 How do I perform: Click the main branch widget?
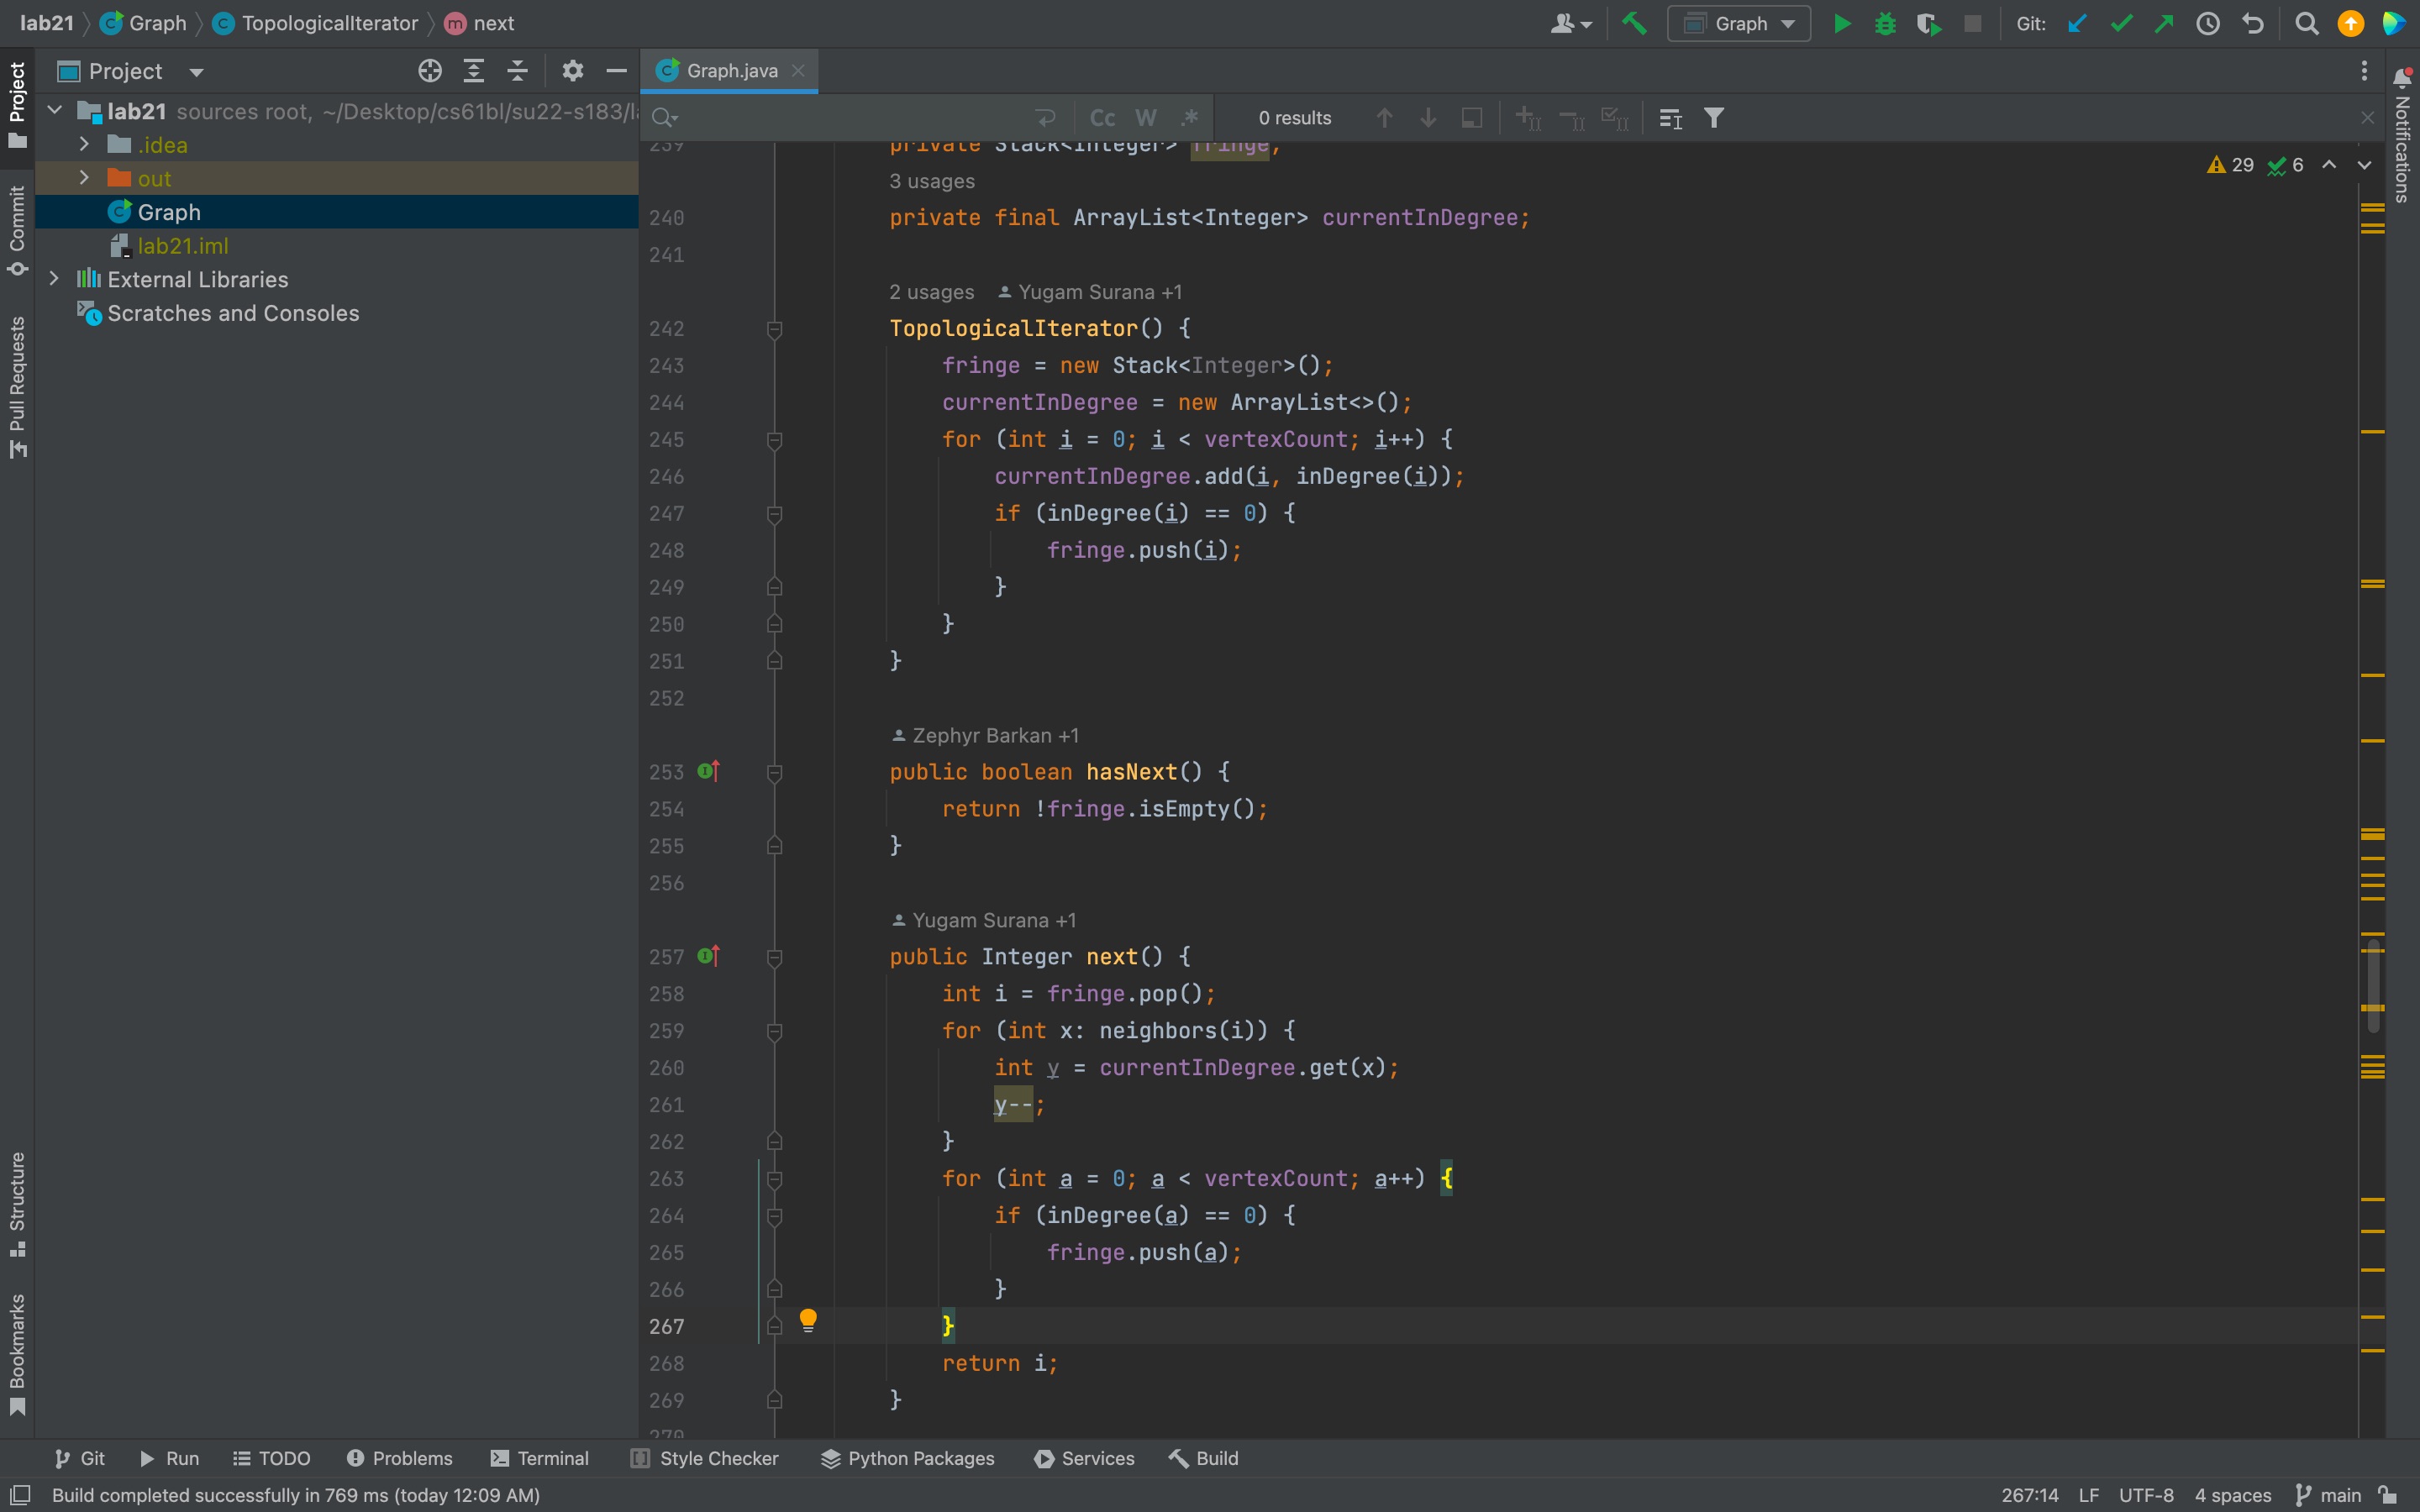click(2330, 1495)
